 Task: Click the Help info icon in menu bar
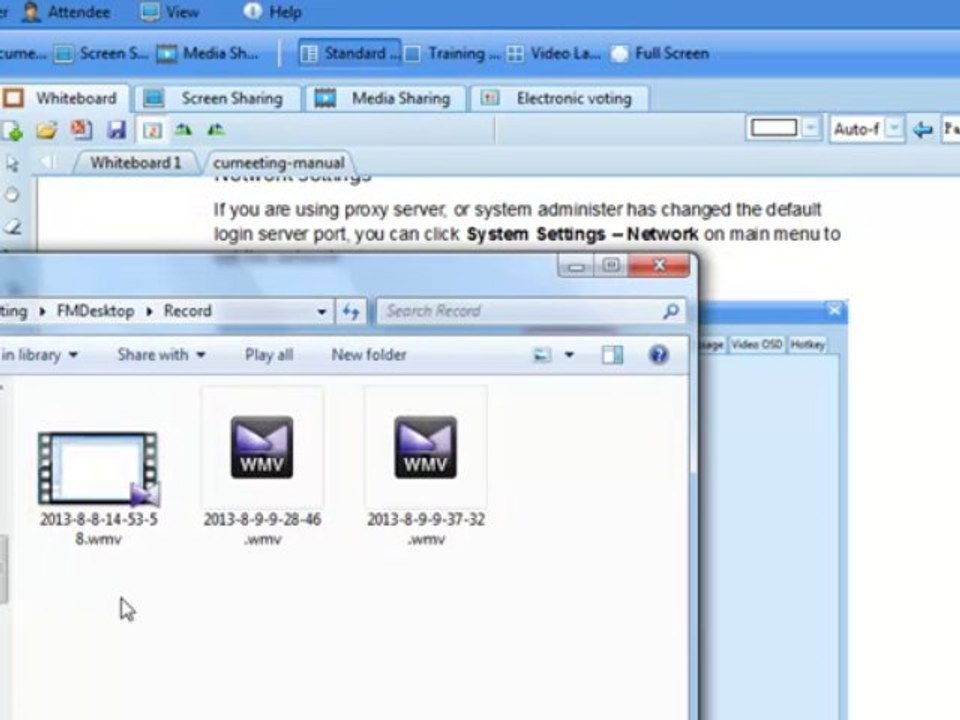point(252,11)
